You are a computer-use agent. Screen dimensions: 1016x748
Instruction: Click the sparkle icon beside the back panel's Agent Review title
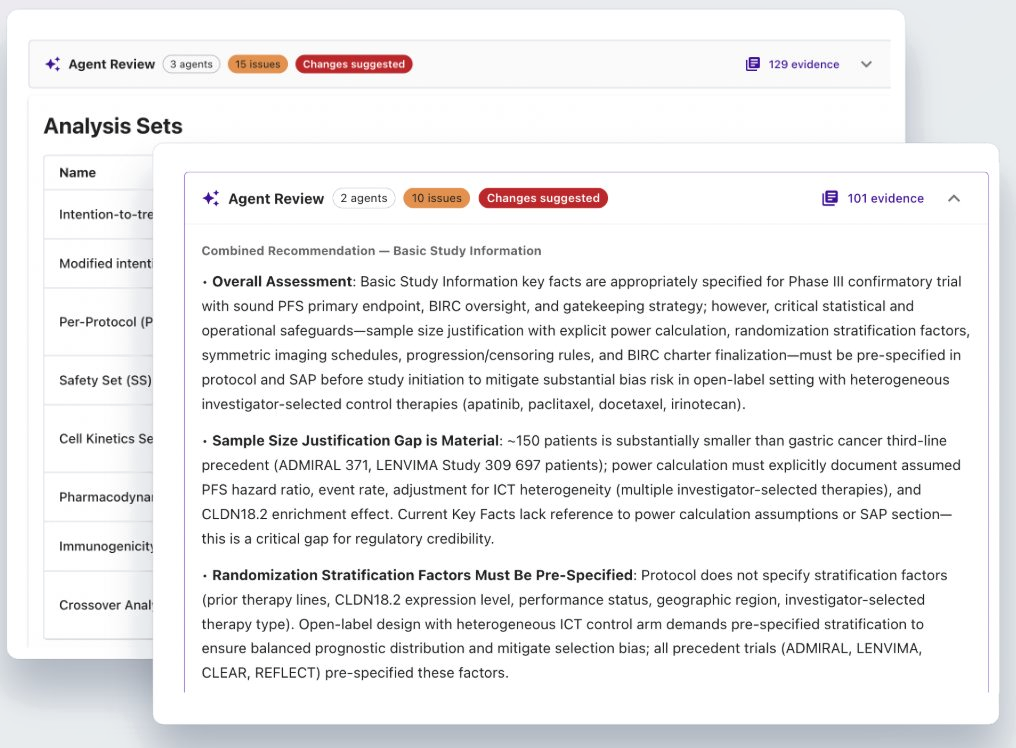click(x=52, y=64)
